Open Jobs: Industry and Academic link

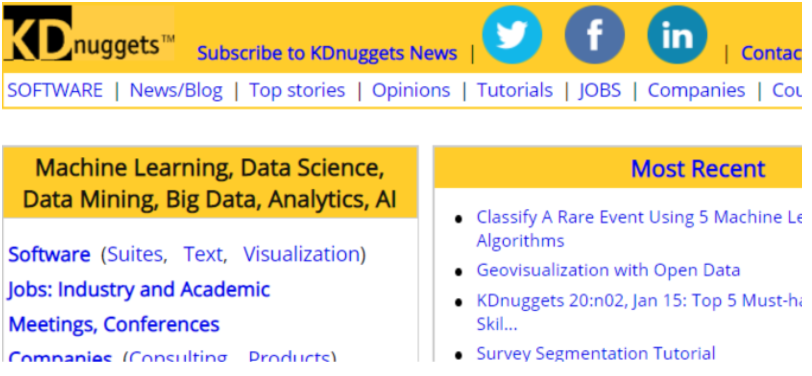[x=139, y=290]
